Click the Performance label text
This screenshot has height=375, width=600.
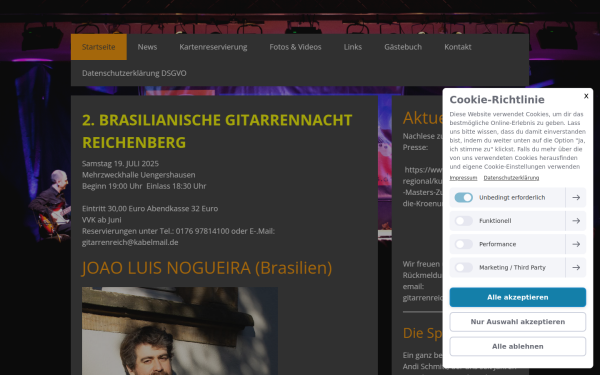coord(497,244)
